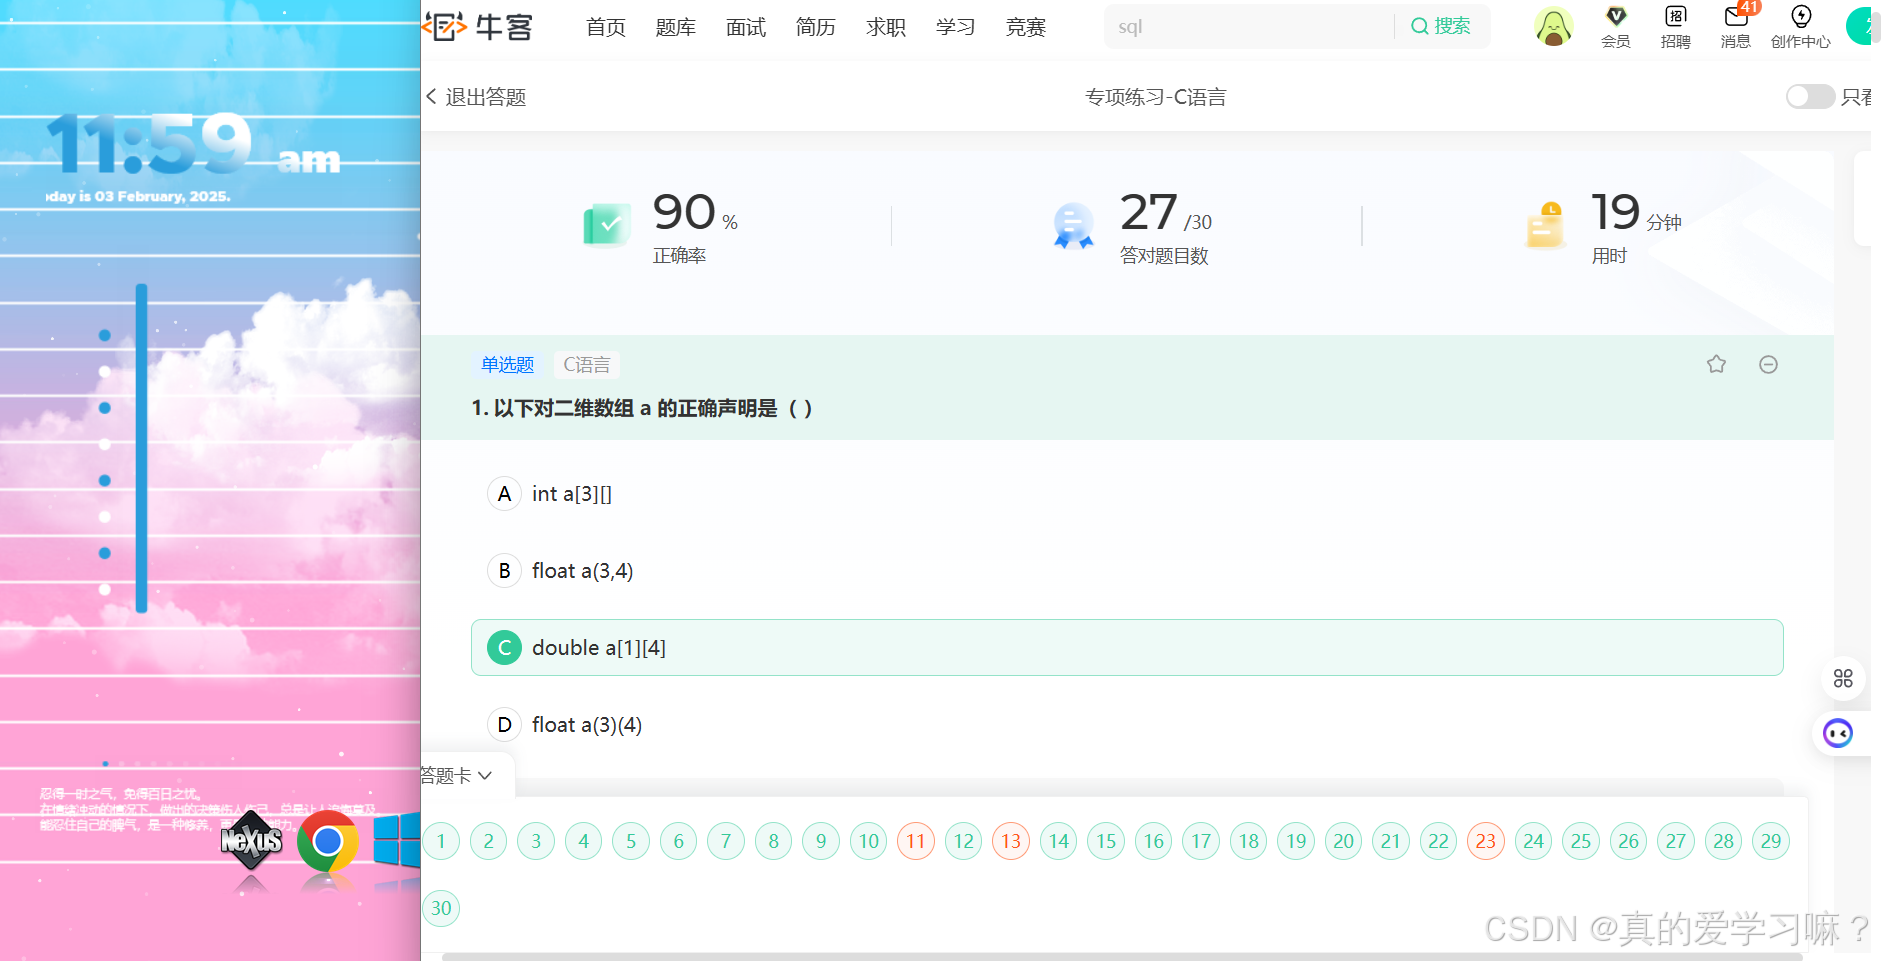Open the floating grid apps icon
1881x961 pixels.
click(x=1843, y=678)
